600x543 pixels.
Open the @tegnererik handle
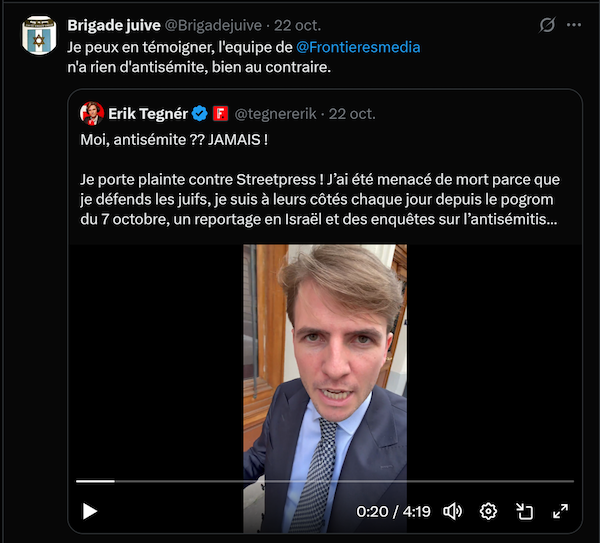coord(277,113)
